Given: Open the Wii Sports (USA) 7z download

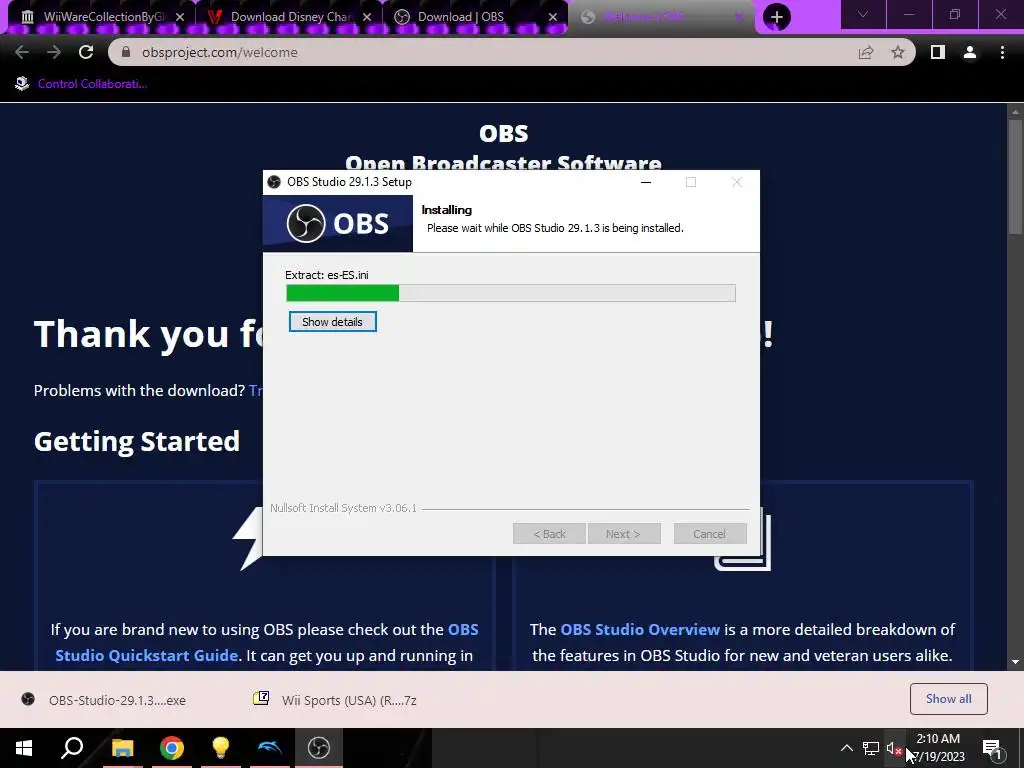Looking at the screenshot, I should tap(336, 700).
